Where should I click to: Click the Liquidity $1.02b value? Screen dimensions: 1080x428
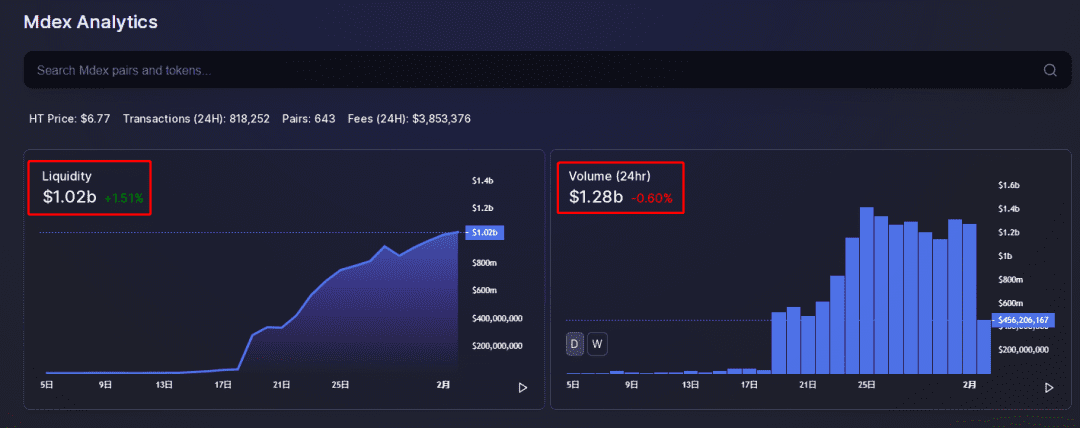[x=69, y=197]
